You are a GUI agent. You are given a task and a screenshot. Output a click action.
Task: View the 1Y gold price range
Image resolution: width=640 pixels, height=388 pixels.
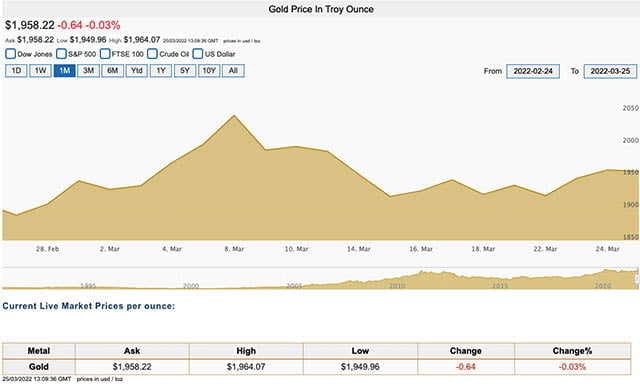point(161,71)
